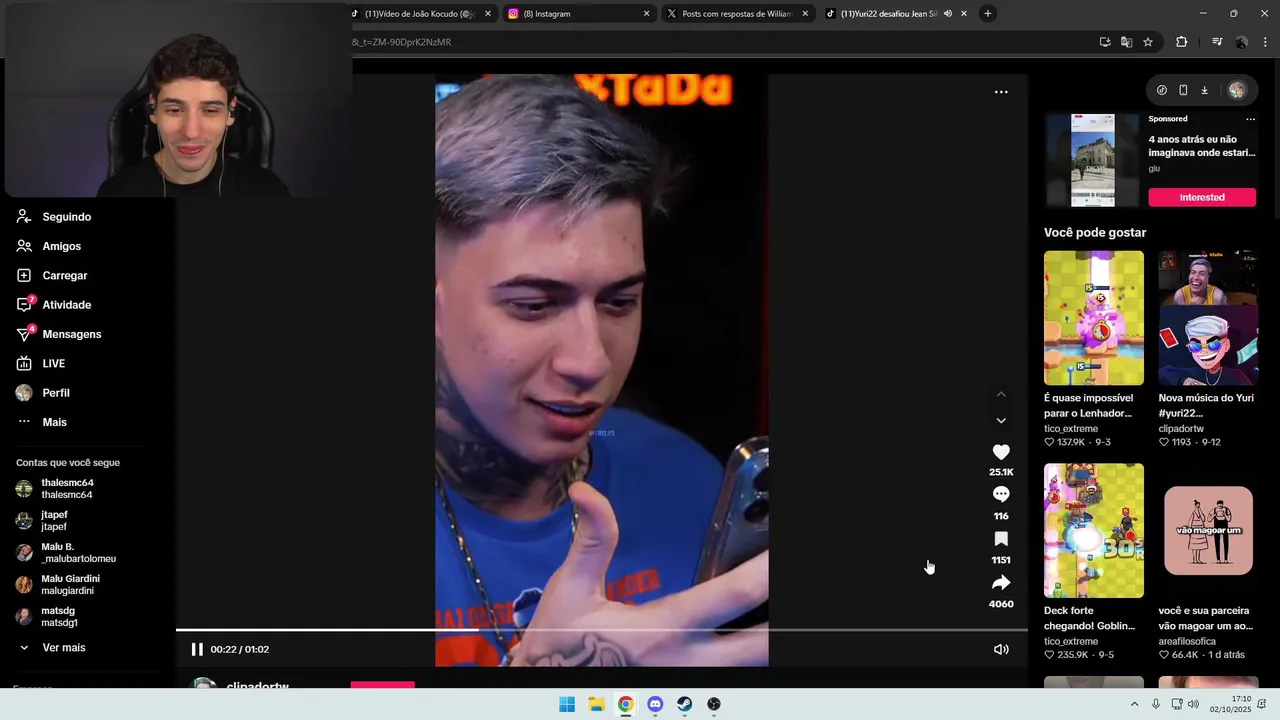This screenshot has height=720, width=1280.
Task: Open OBS Studio from the taskbar
Action: [714, 704]
